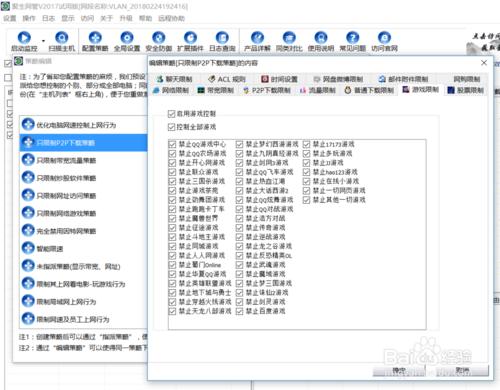Switch to the 时间设置 tab
This screenshot has height=390, width=500.
(279, 79)
